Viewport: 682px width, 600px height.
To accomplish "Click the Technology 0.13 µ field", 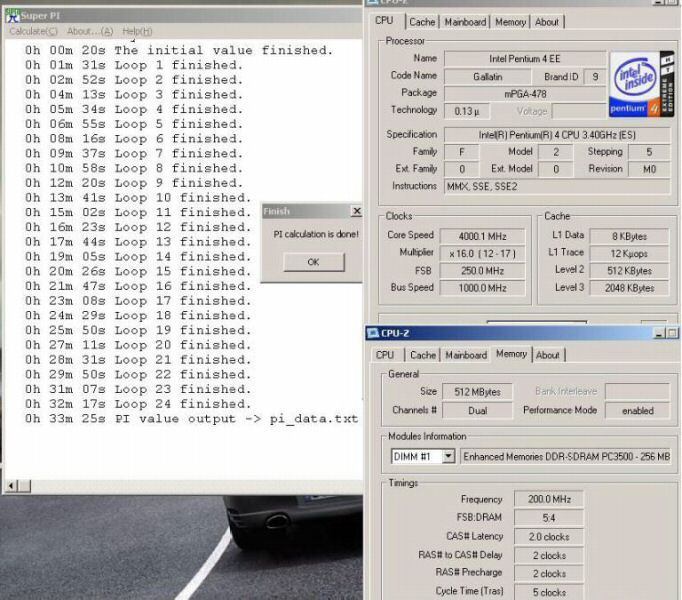I will tap(467, 111).
